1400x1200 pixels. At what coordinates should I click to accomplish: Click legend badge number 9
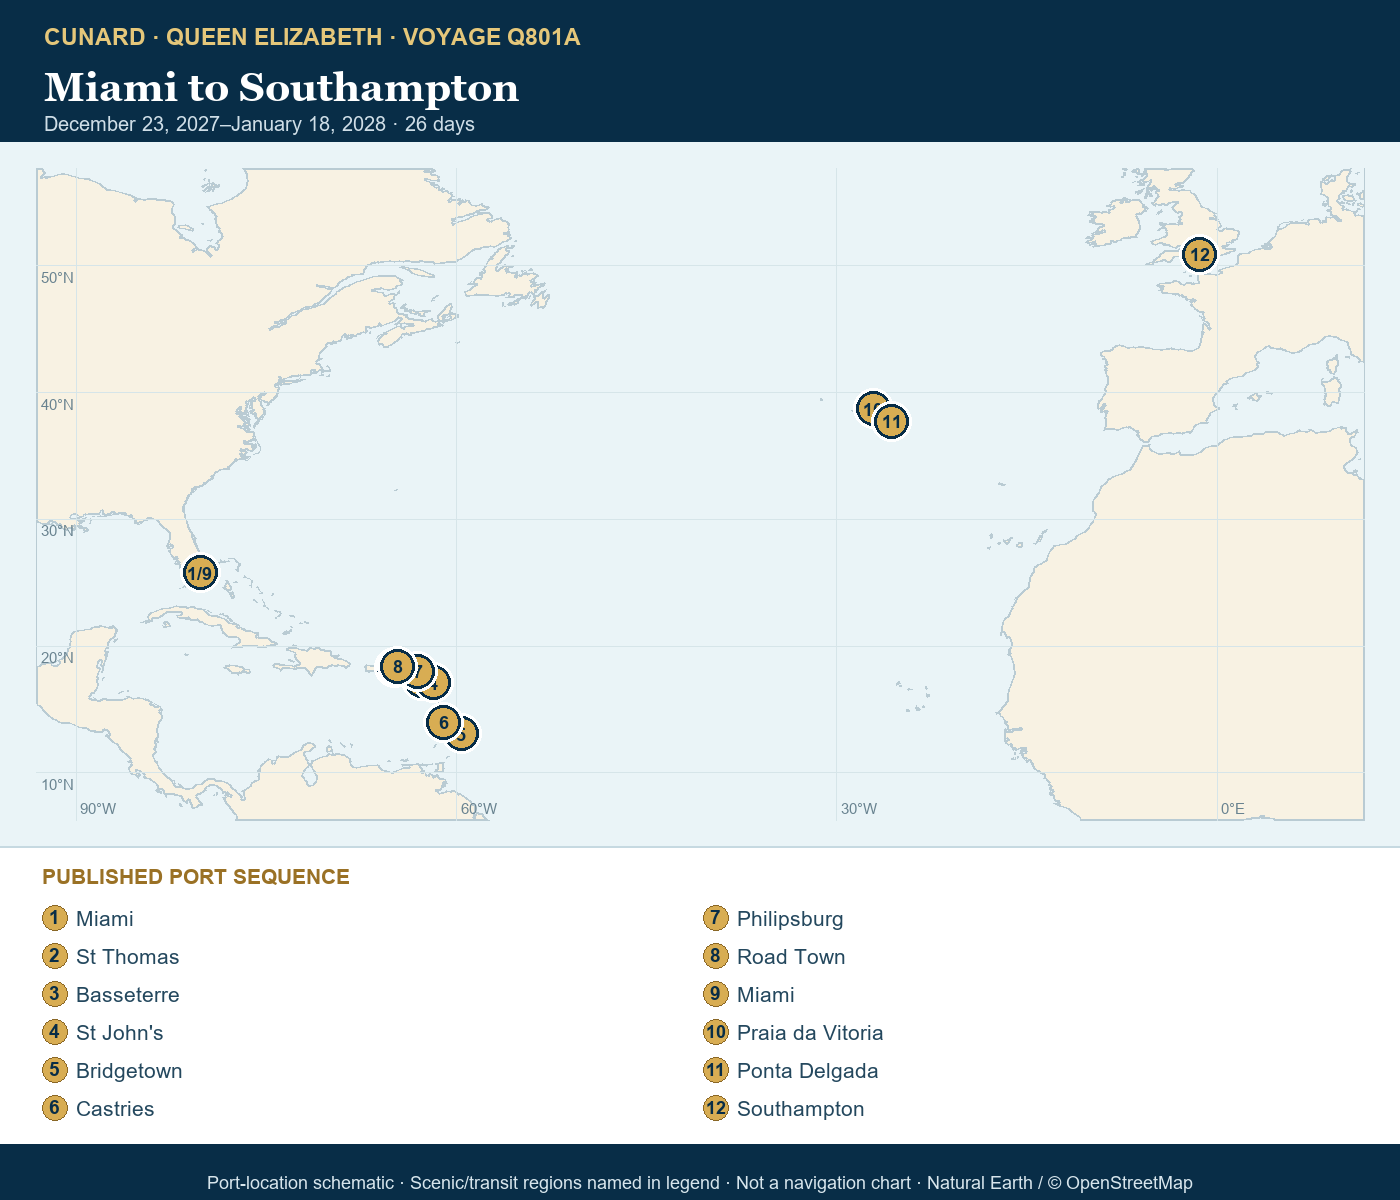coord(716,994)
